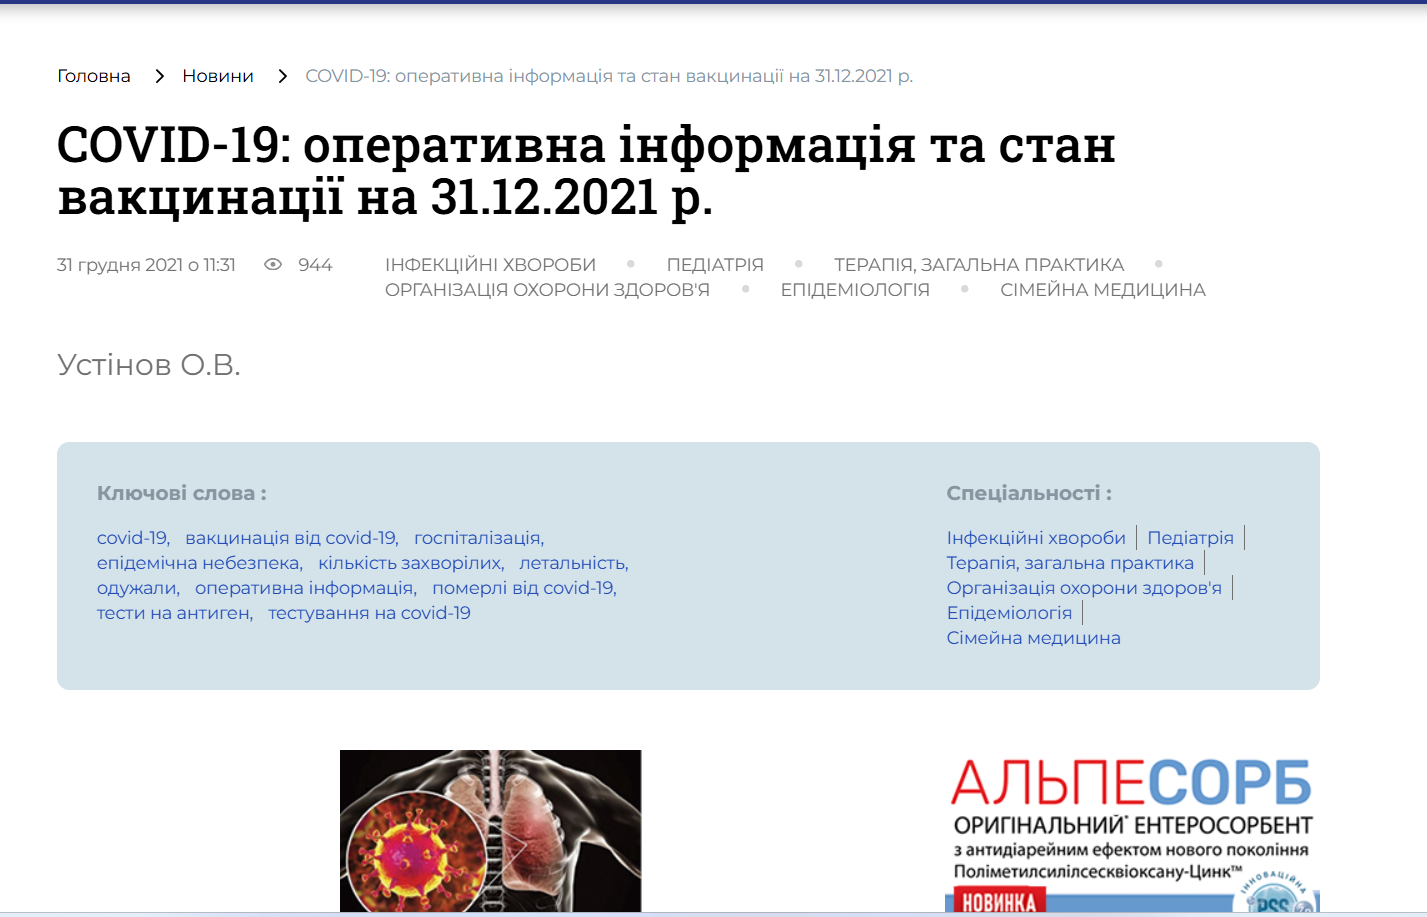Open the covid-19 keyword link
The image size is (1427, 917).
pos(133,538)
